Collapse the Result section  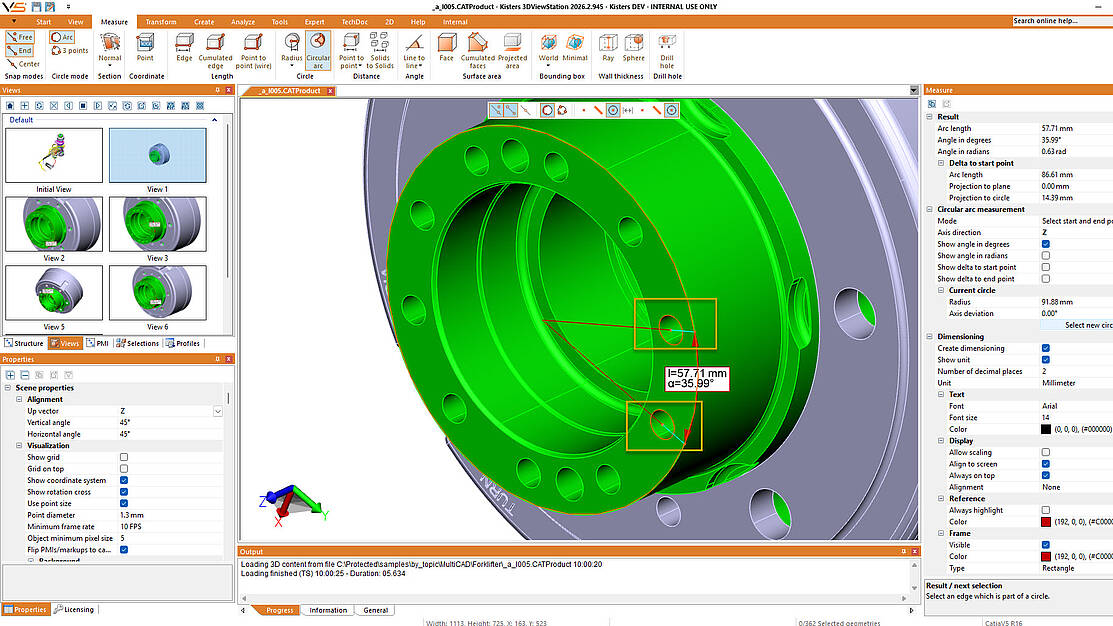(930, 117)
